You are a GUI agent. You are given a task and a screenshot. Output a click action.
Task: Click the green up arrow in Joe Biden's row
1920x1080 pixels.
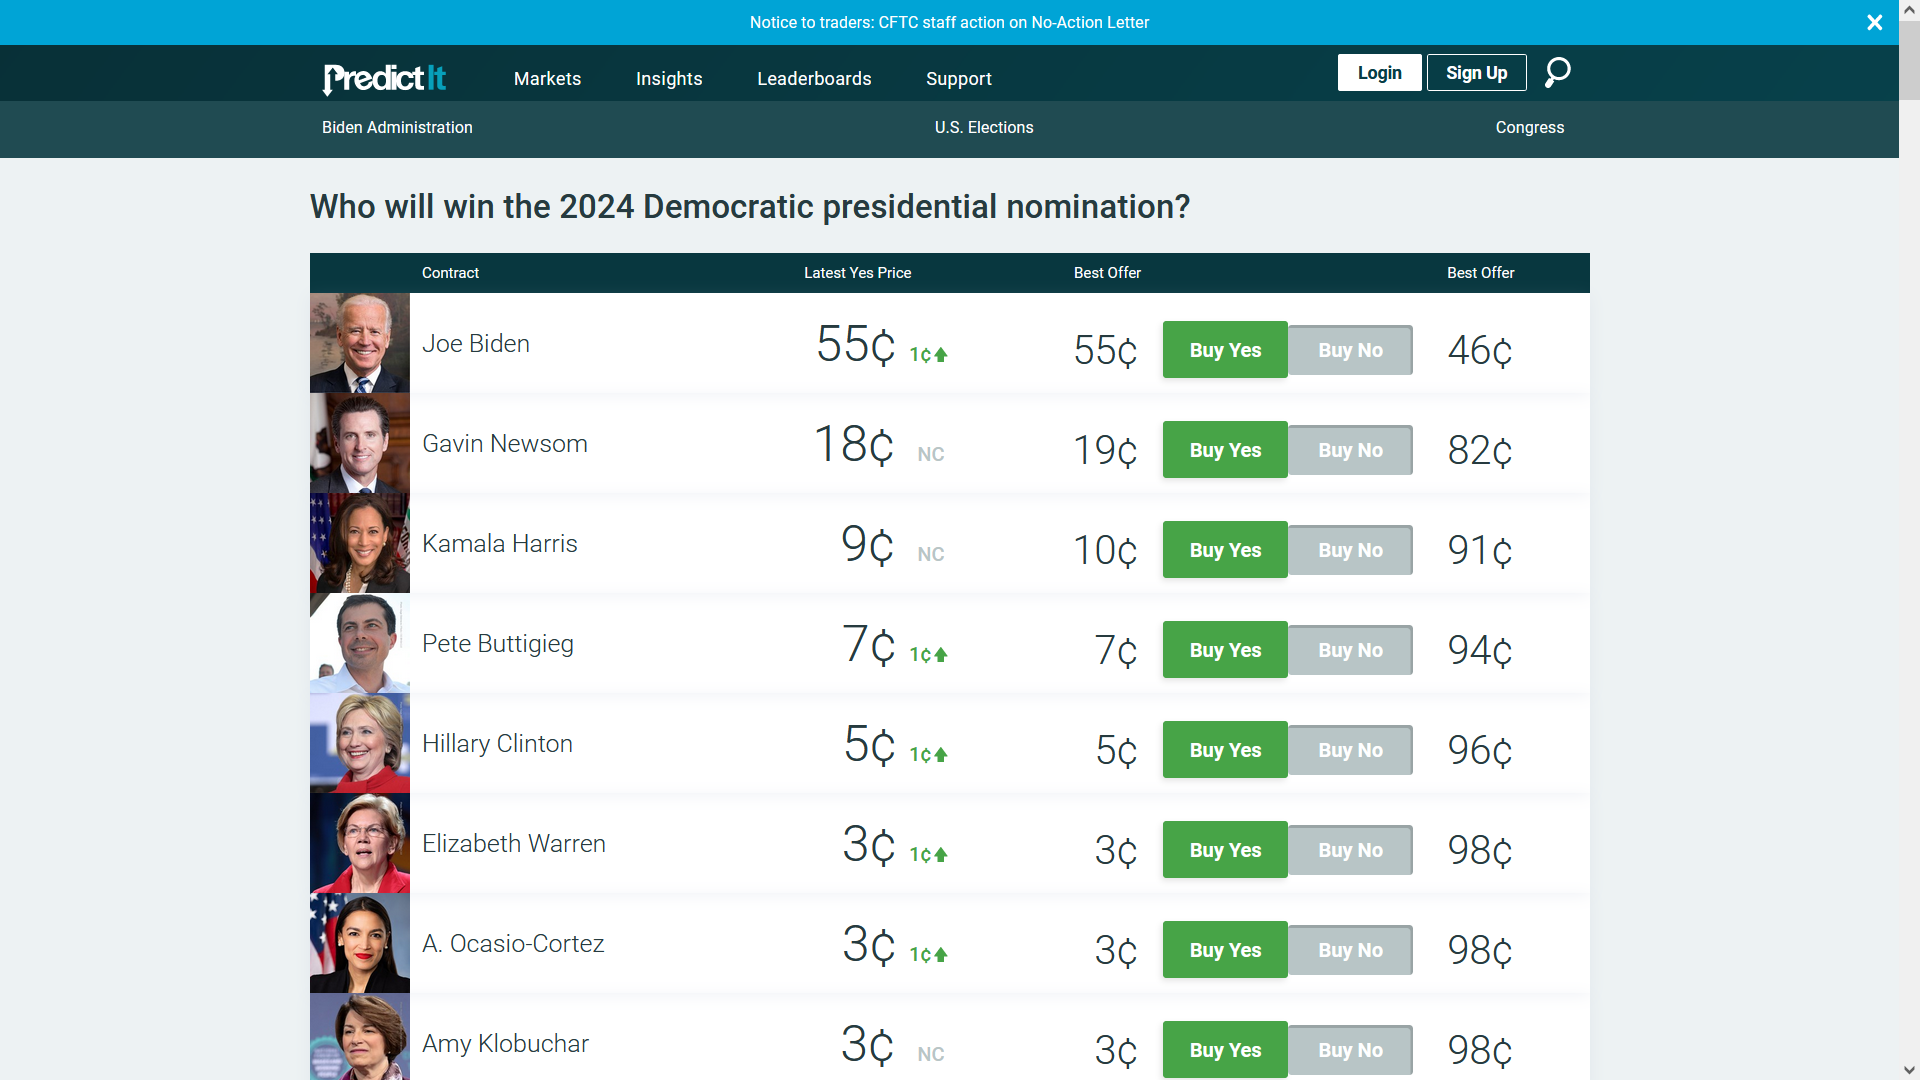pyautogui.click(x=941, y=355)
